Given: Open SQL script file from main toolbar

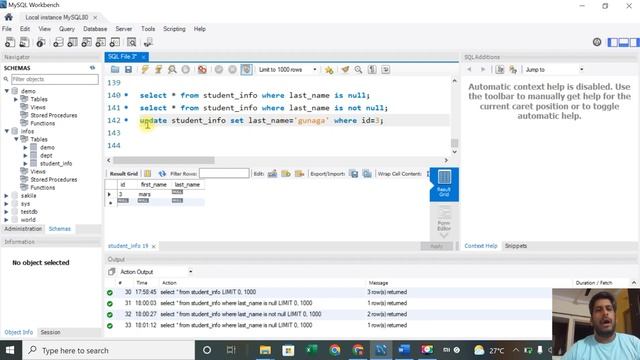Looking at the screenshot, I should click(x=24, y=42).
